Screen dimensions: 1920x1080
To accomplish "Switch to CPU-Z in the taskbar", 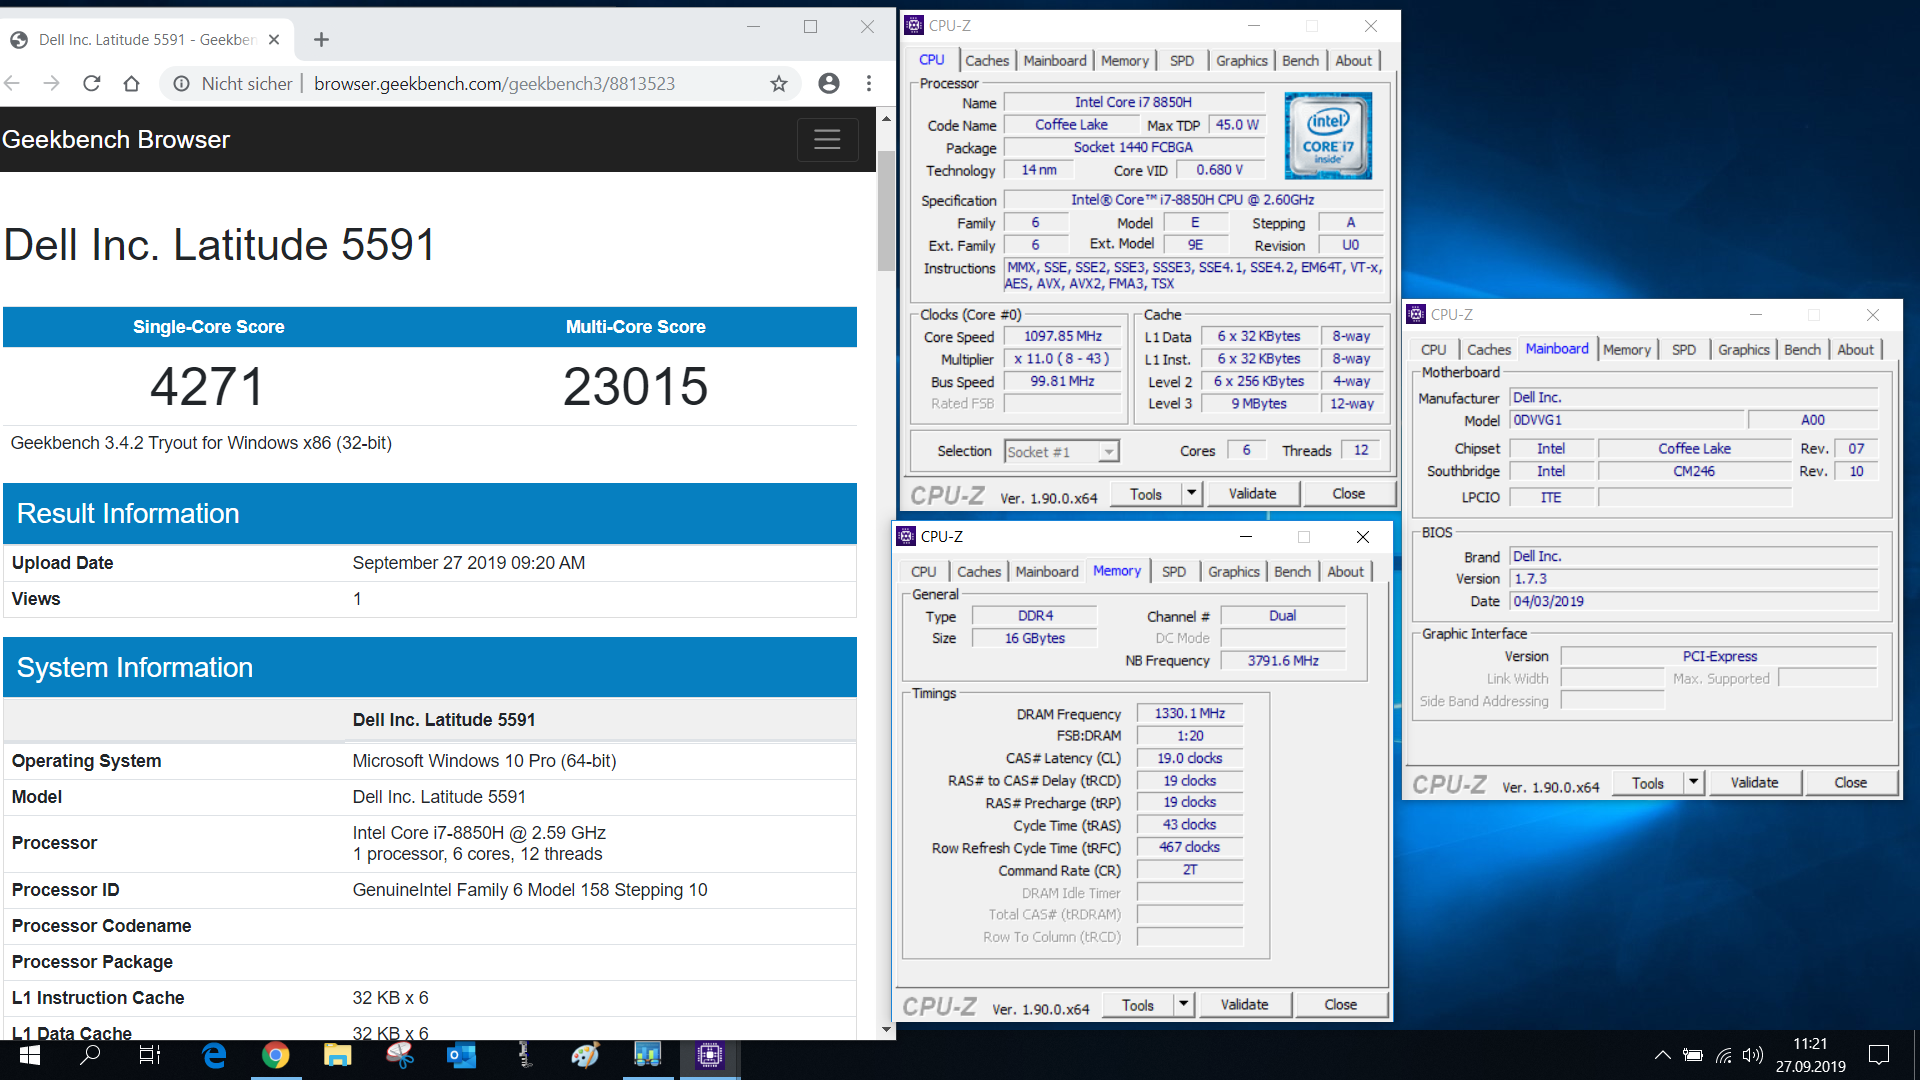I will [x=710, y=1055].
